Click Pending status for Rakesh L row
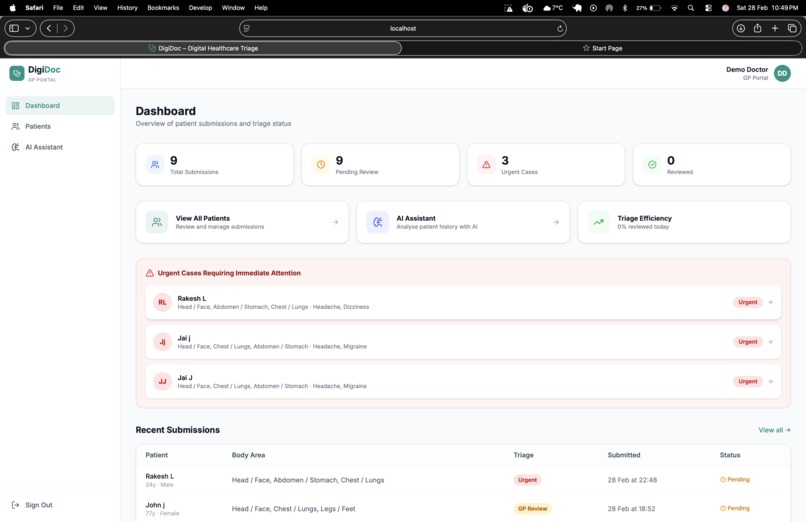 tap(735, 479)
